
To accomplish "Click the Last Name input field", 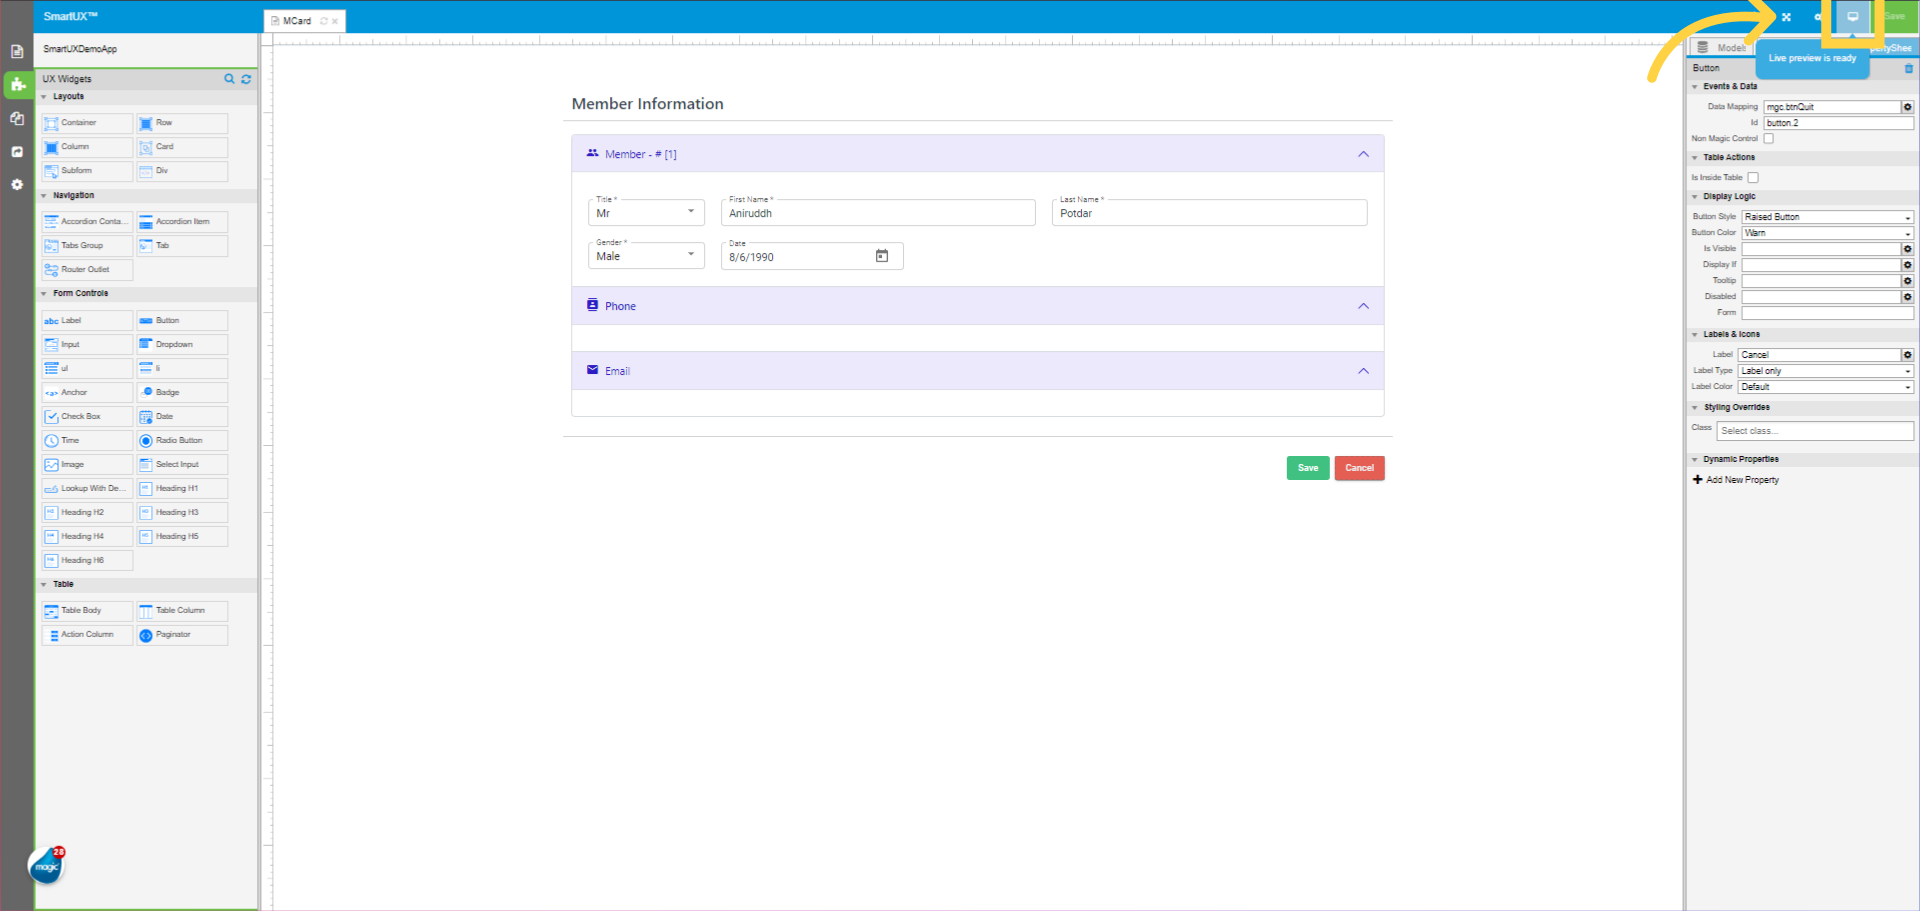I will pyautogui.click(x=1209, y=212).
